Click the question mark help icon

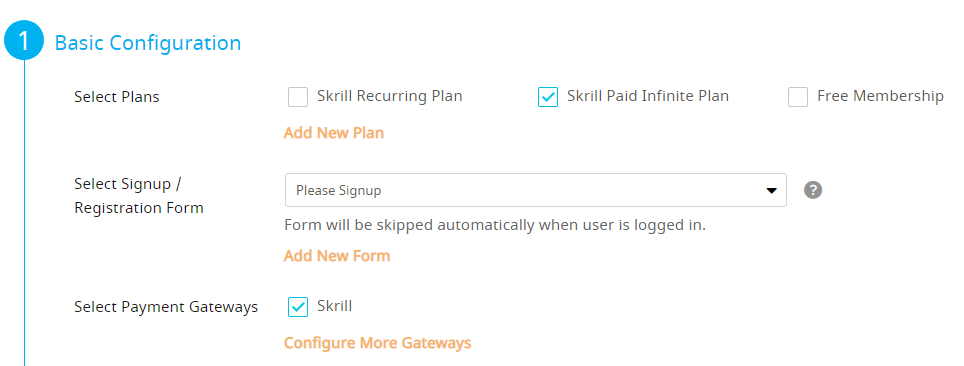coord(813,190)
